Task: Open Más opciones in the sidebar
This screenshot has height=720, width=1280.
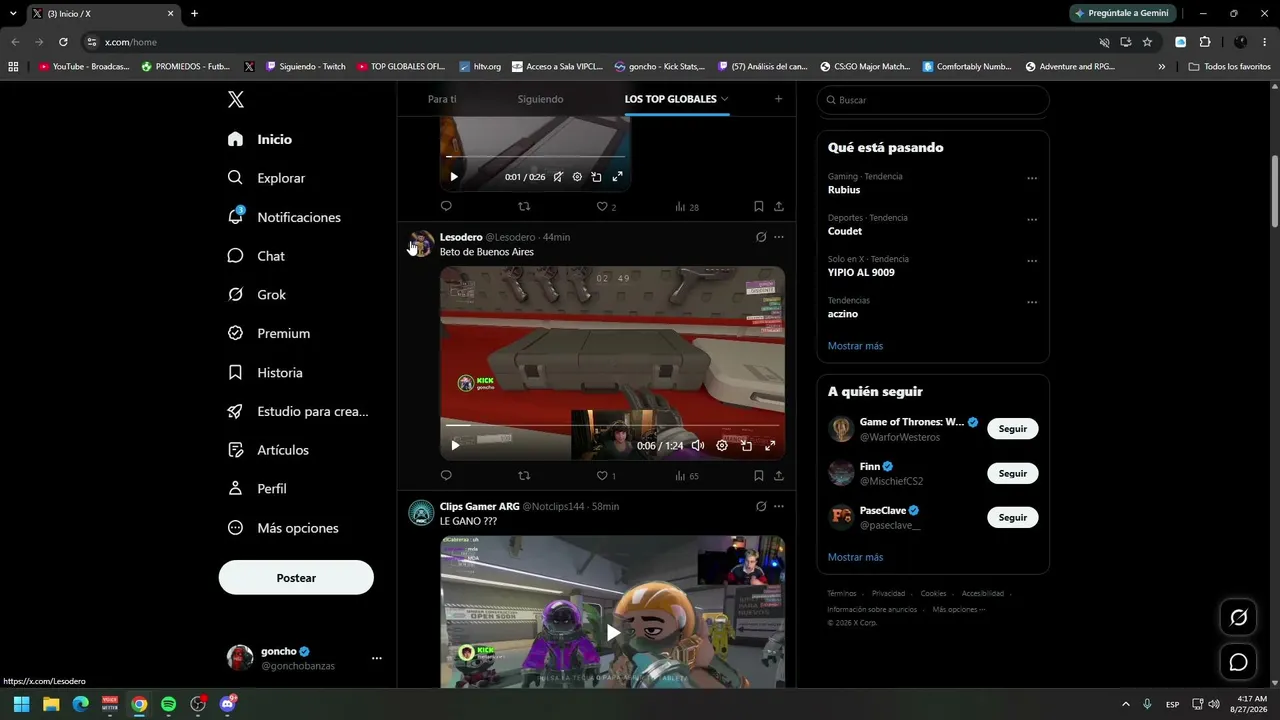Action: pos(284,528)
